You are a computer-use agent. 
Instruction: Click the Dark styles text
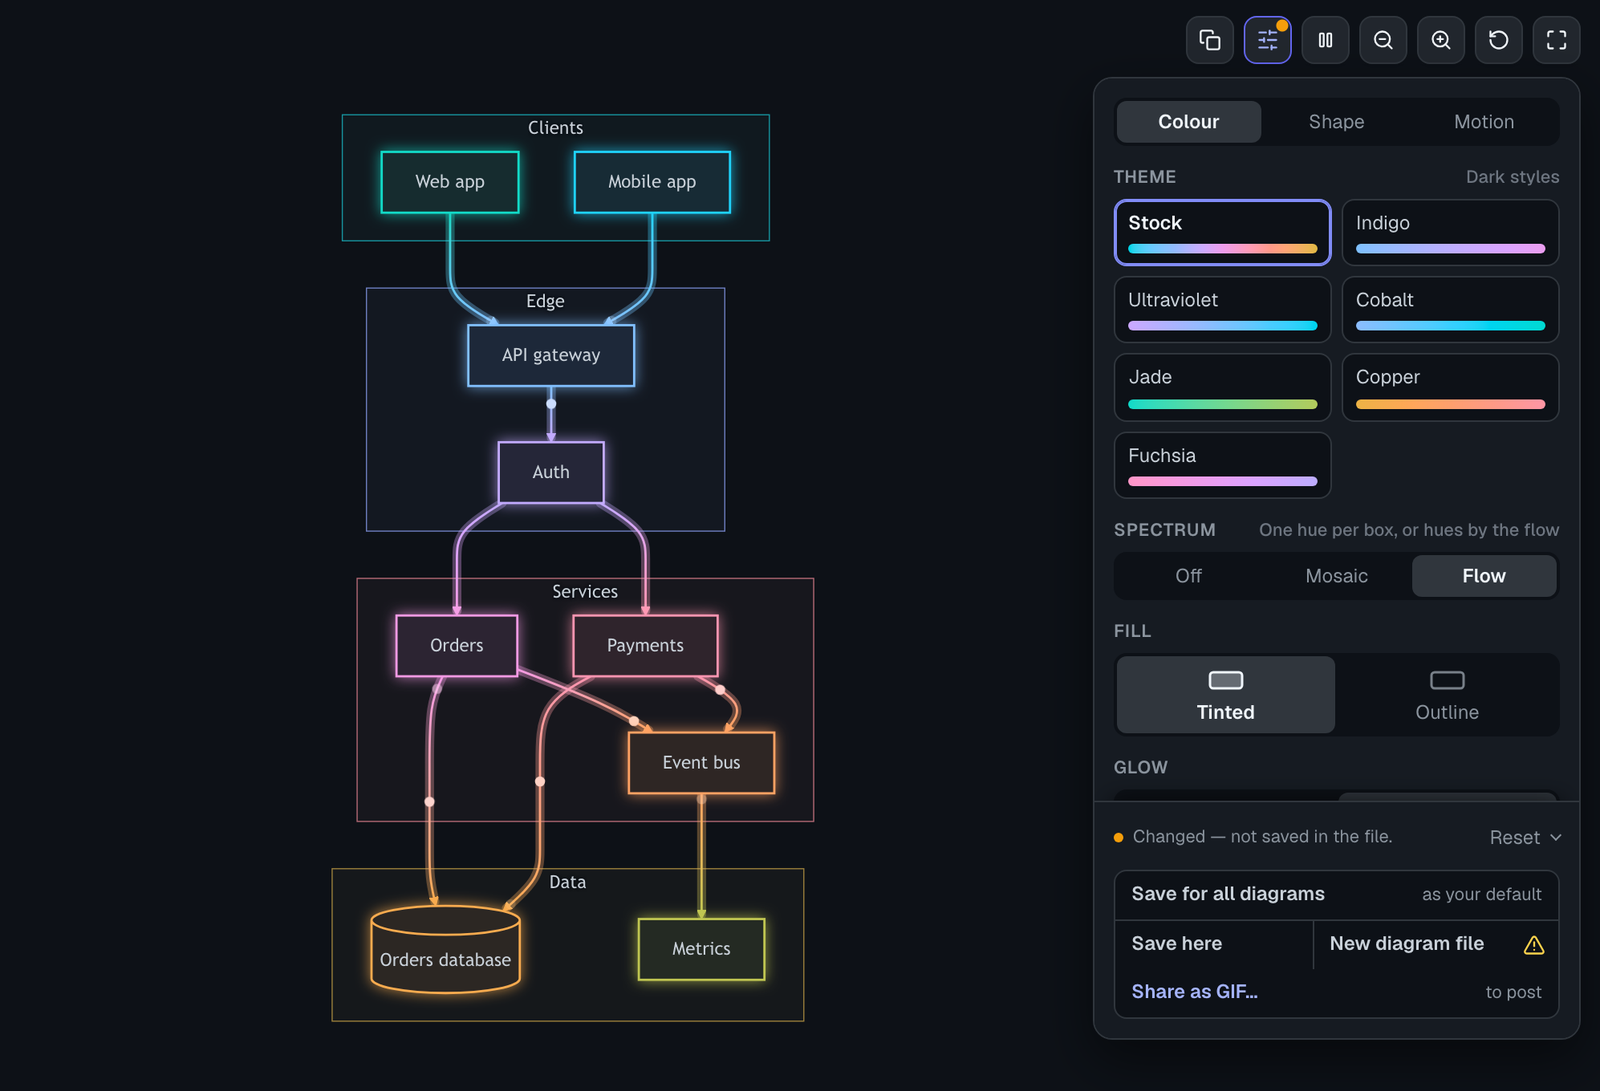click(x=1512, y=177)
